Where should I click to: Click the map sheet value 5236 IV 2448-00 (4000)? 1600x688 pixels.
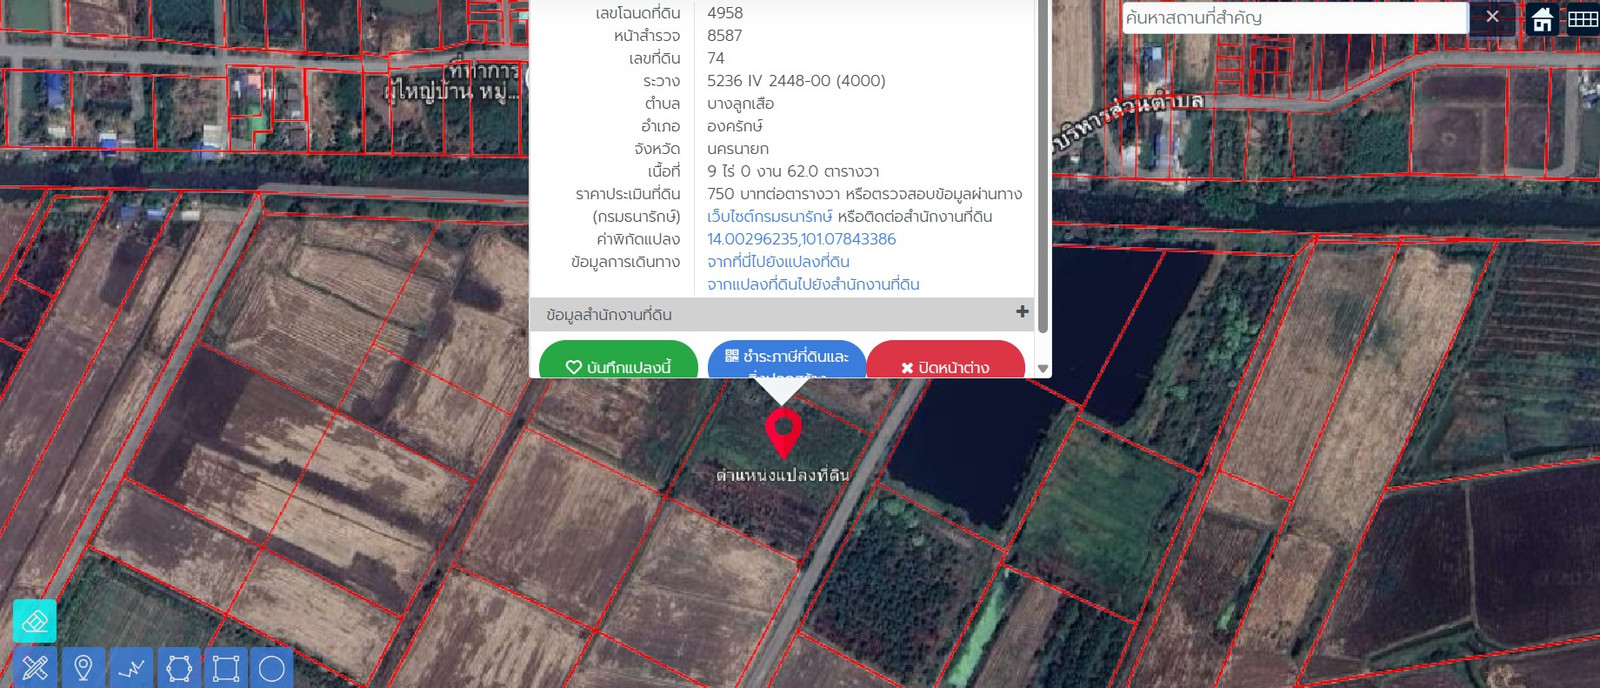[x=796, y=81]
